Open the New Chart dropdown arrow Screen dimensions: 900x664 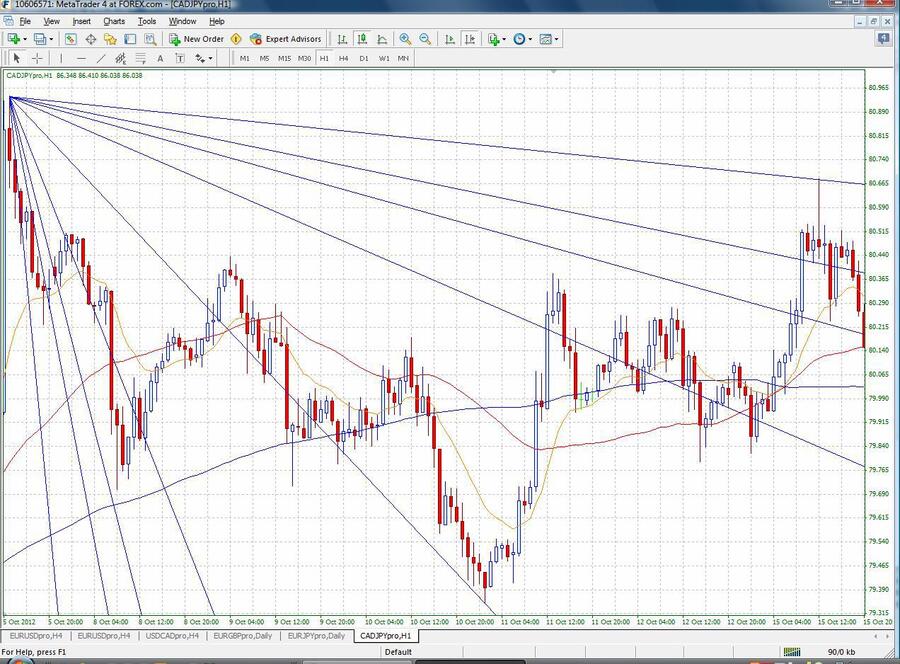point(27,39)
